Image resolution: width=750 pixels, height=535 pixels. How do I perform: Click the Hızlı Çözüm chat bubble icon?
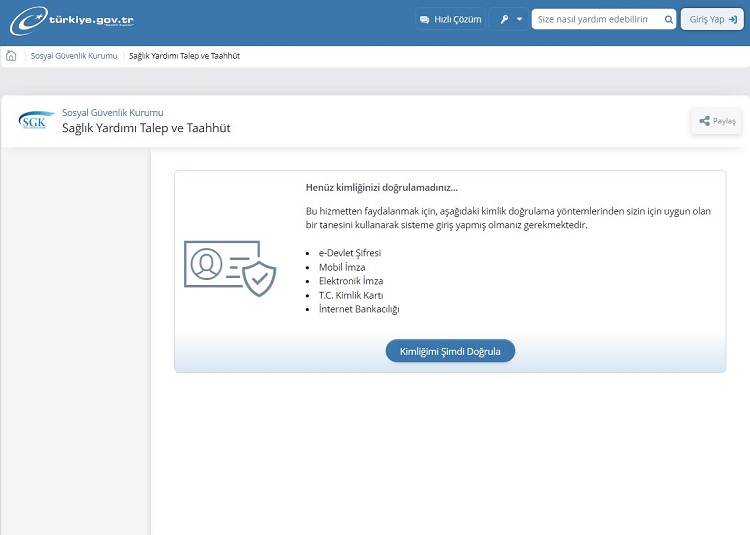click(x=424, y=19)
